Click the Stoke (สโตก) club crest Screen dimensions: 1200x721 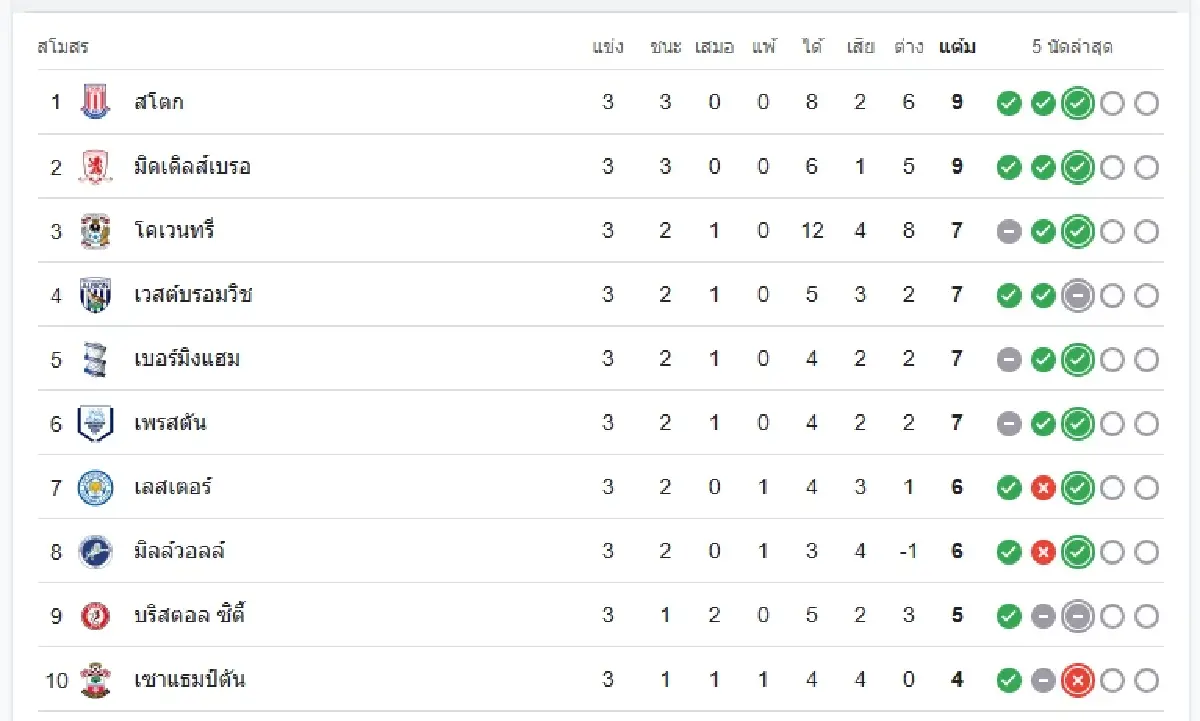click(x=94, y=102)
